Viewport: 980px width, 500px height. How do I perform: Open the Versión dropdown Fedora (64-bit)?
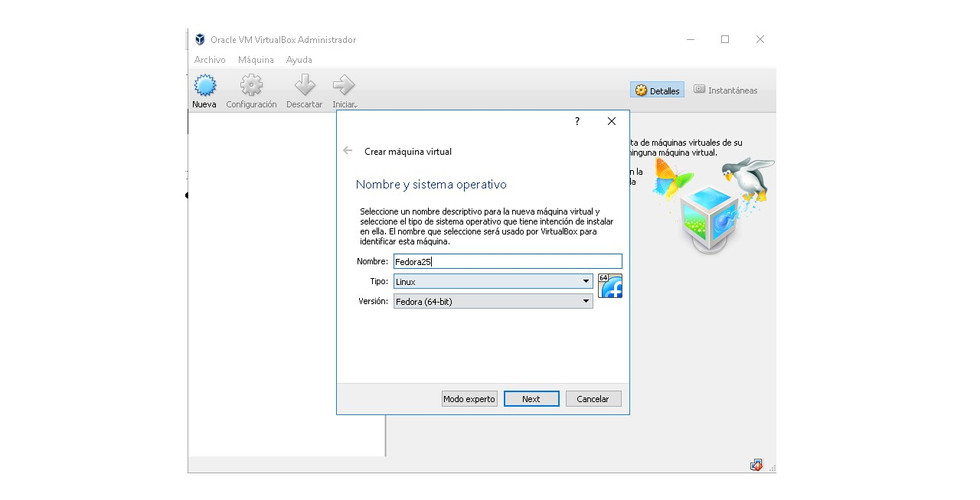coord(493,301)
